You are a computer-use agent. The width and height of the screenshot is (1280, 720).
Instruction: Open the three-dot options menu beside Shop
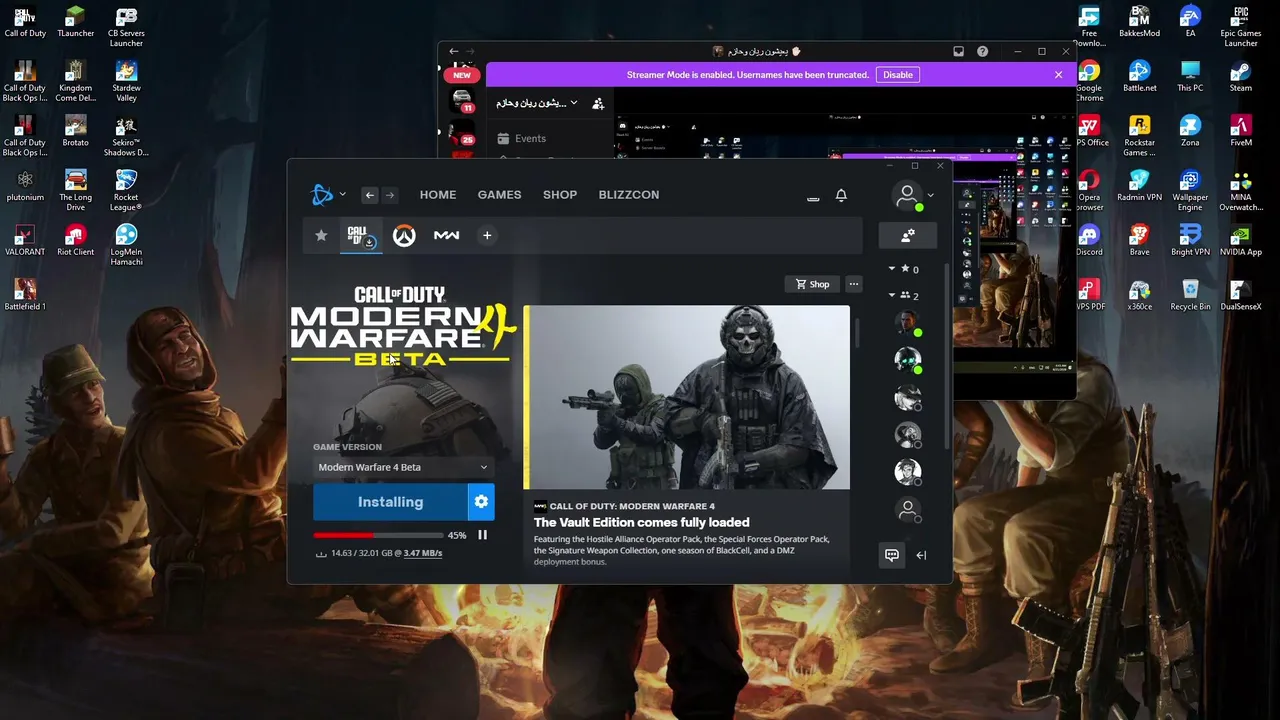coord(853,284)
